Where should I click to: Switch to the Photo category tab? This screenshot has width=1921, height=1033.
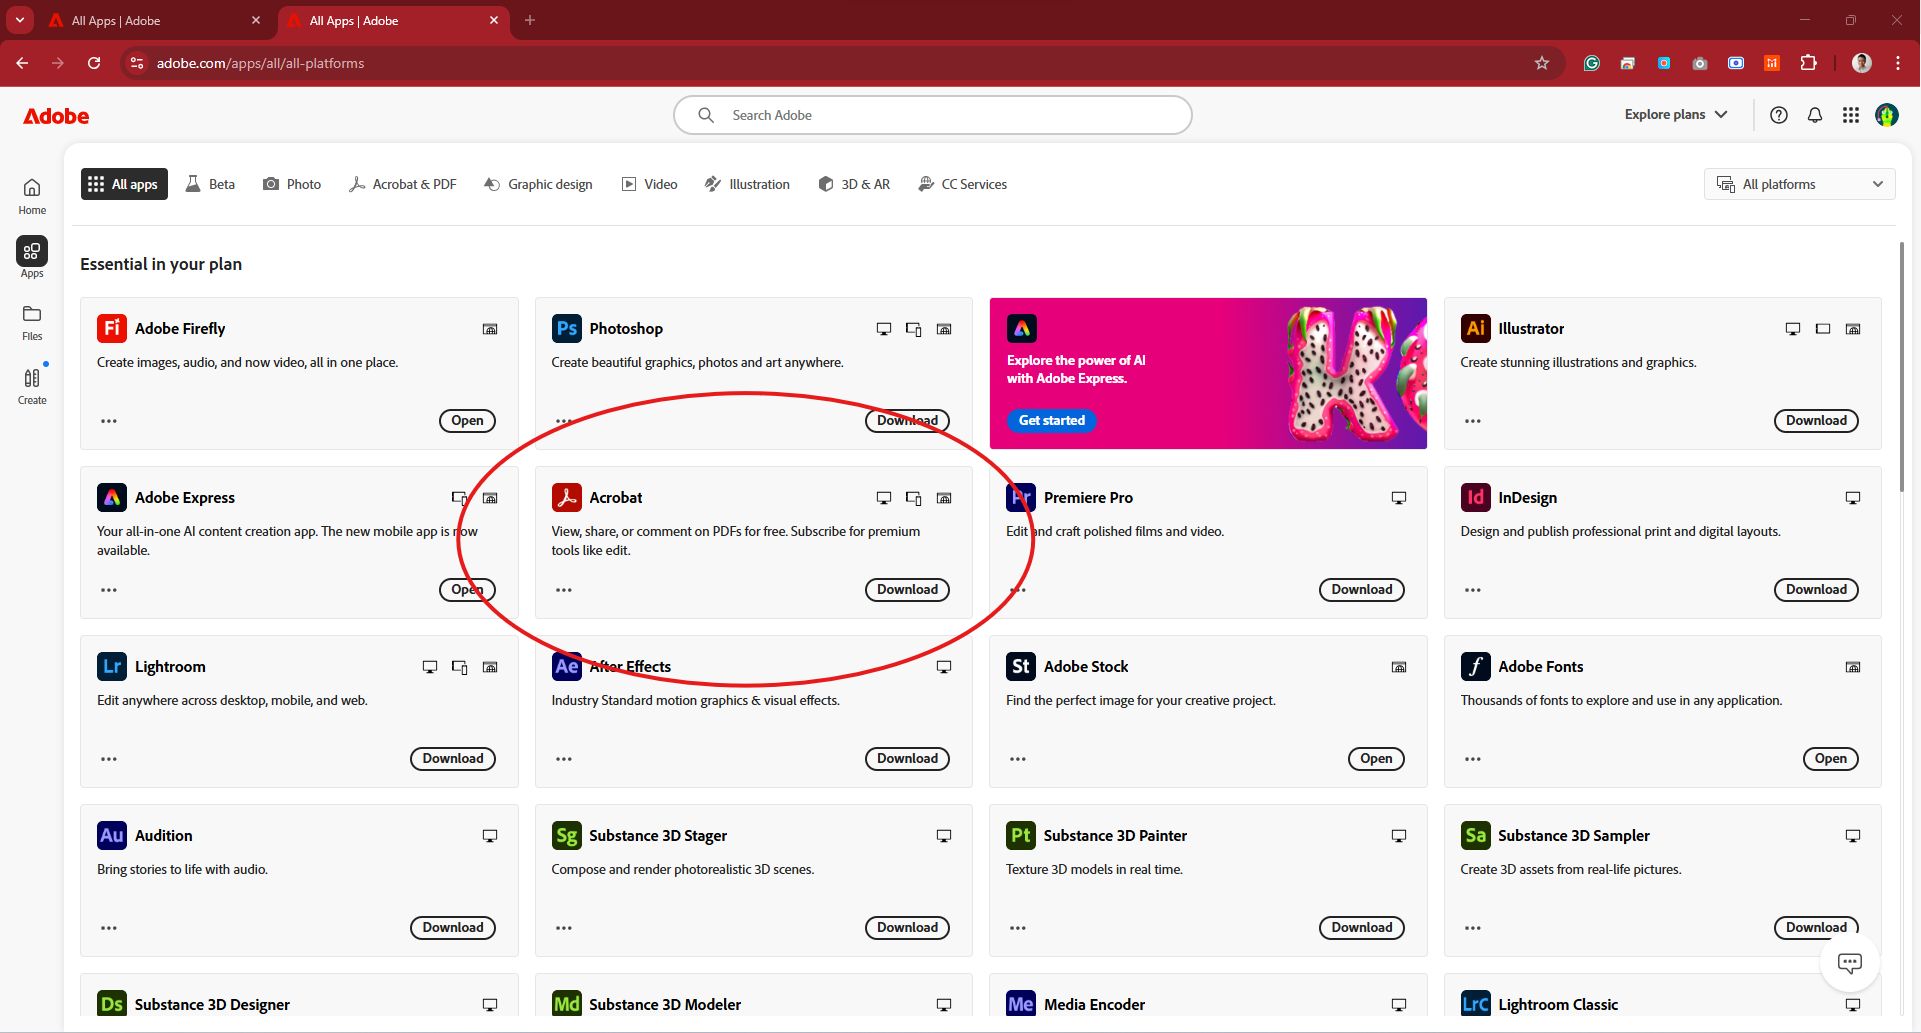coord(292,184)
